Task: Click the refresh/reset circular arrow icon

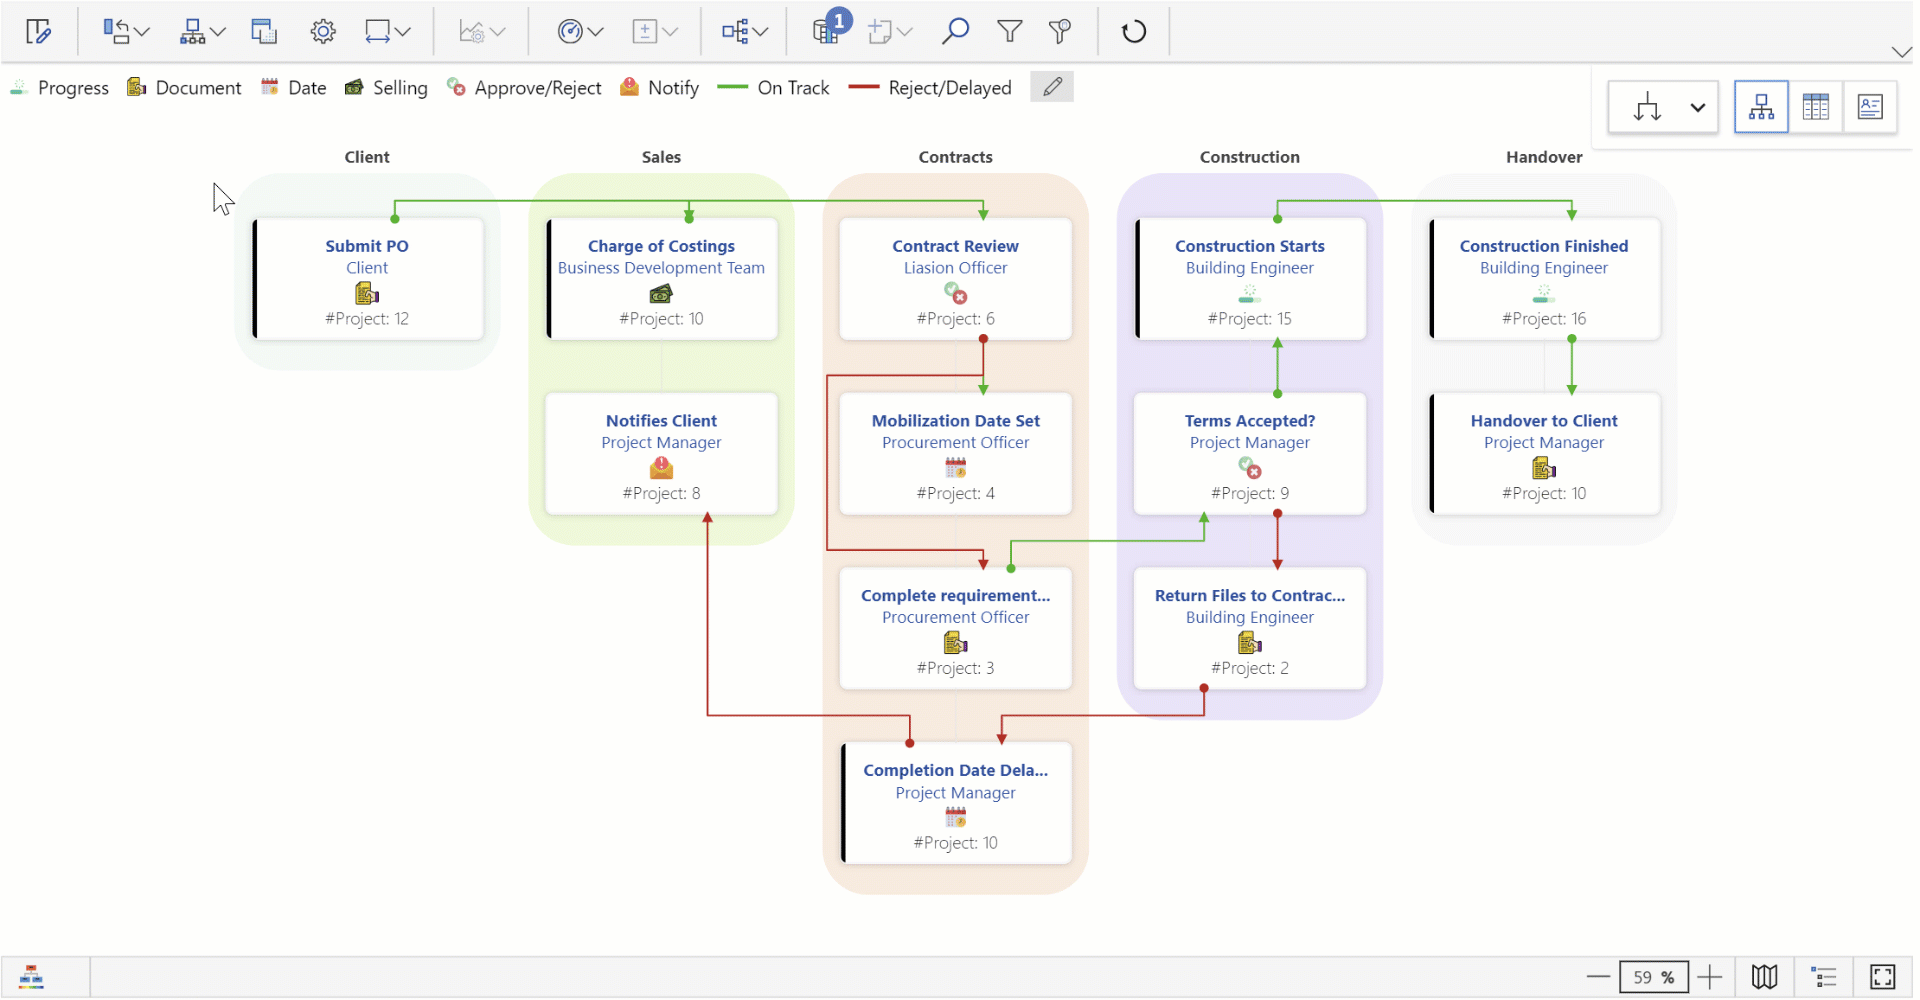Action: pyautogui.click(x=1133, y=31)
